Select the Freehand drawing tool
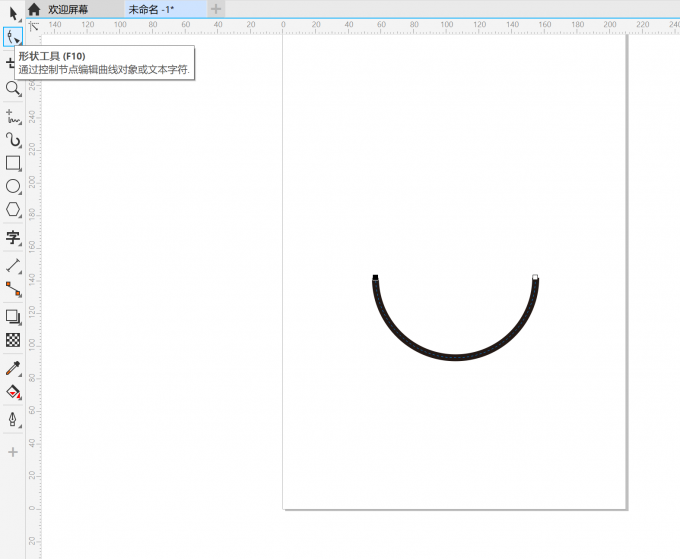Viewport: 680px width, 559px height. tap(13, 117)
